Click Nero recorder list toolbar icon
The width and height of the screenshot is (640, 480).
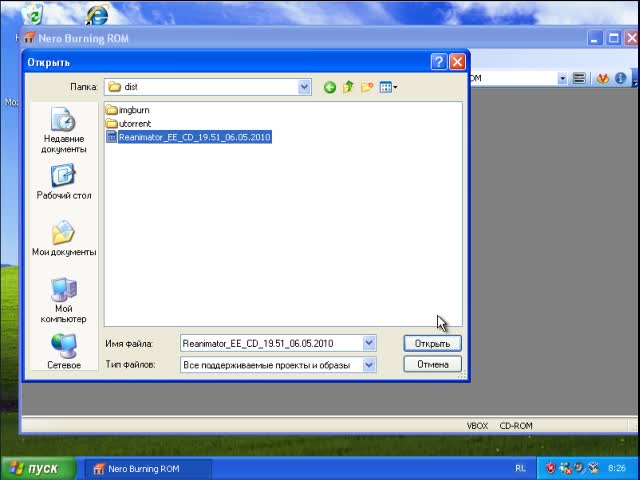[x=579, y=78]
